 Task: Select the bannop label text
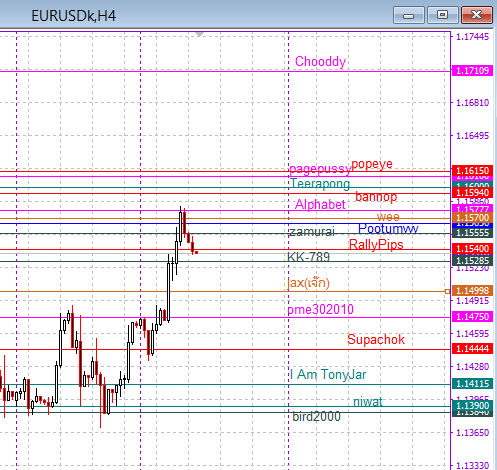tap(376, 196)
